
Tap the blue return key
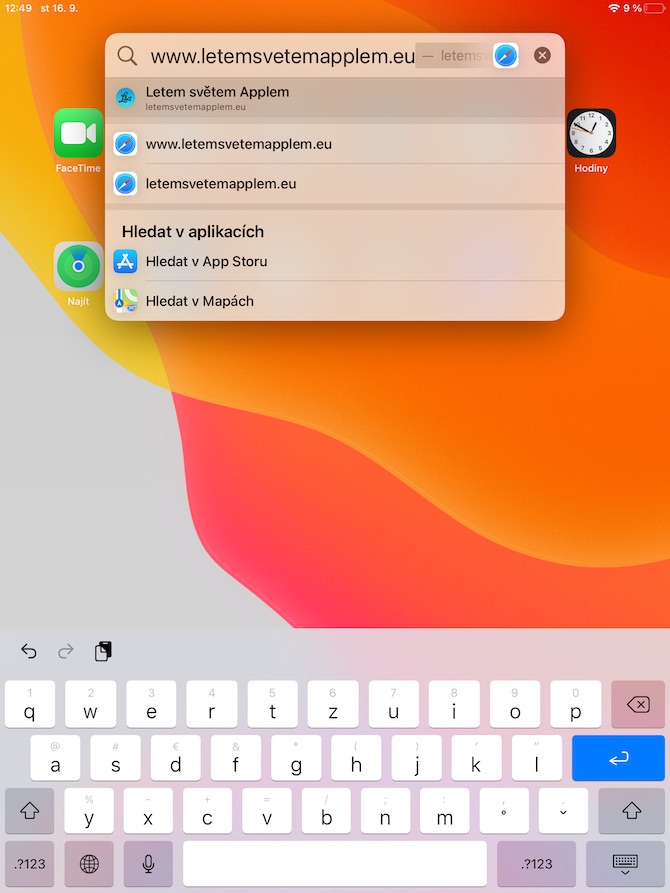618,758
